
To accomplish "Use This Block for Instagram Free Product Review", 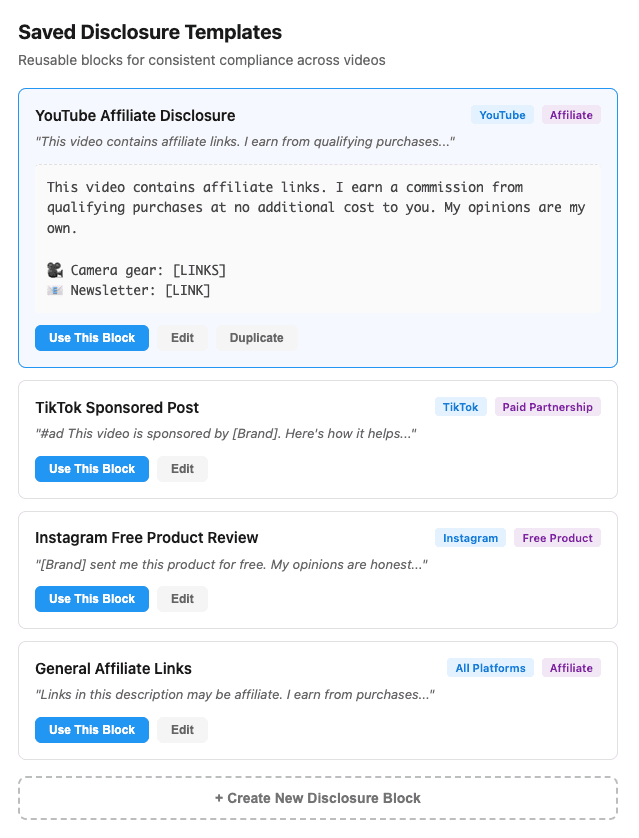I will pyautogui.click(x=91, y=599).
